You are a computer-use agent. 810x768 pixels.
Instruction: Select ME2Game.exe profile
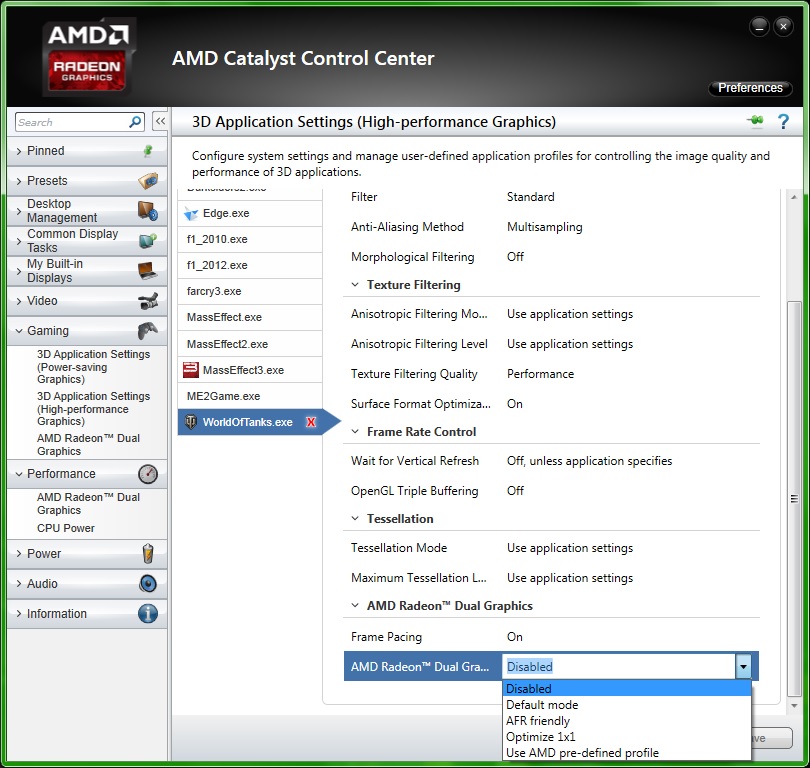click(x=250, y=396)
